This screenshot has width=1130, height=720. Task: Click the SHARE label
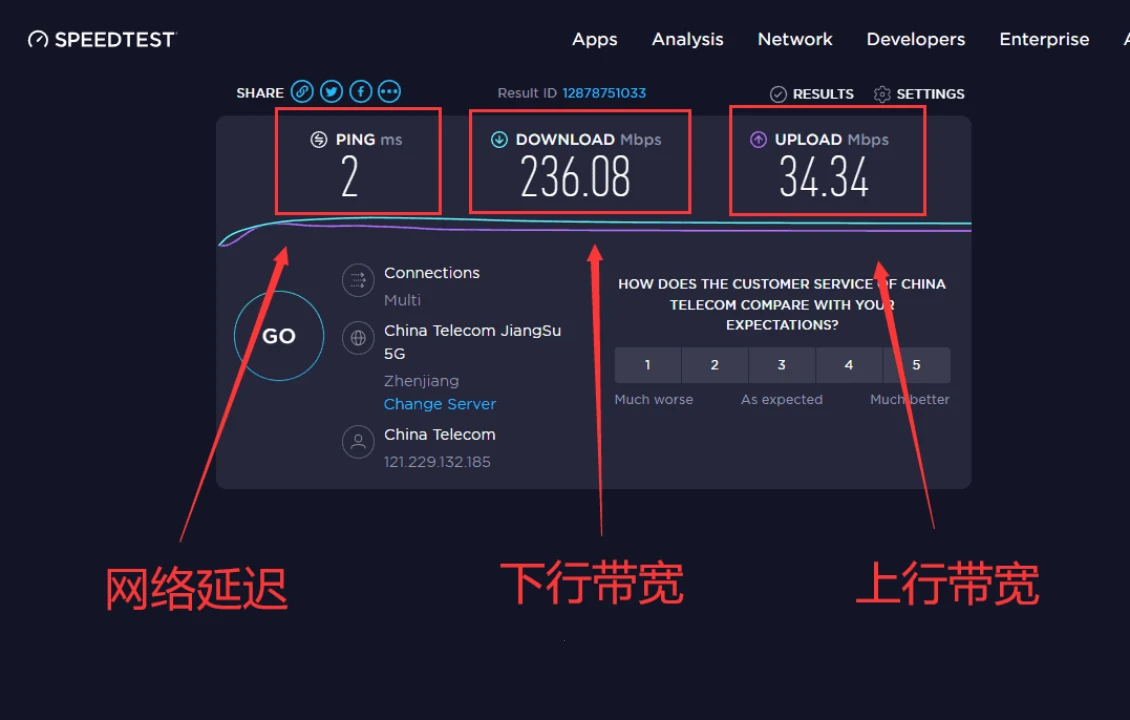pos(260,93)
